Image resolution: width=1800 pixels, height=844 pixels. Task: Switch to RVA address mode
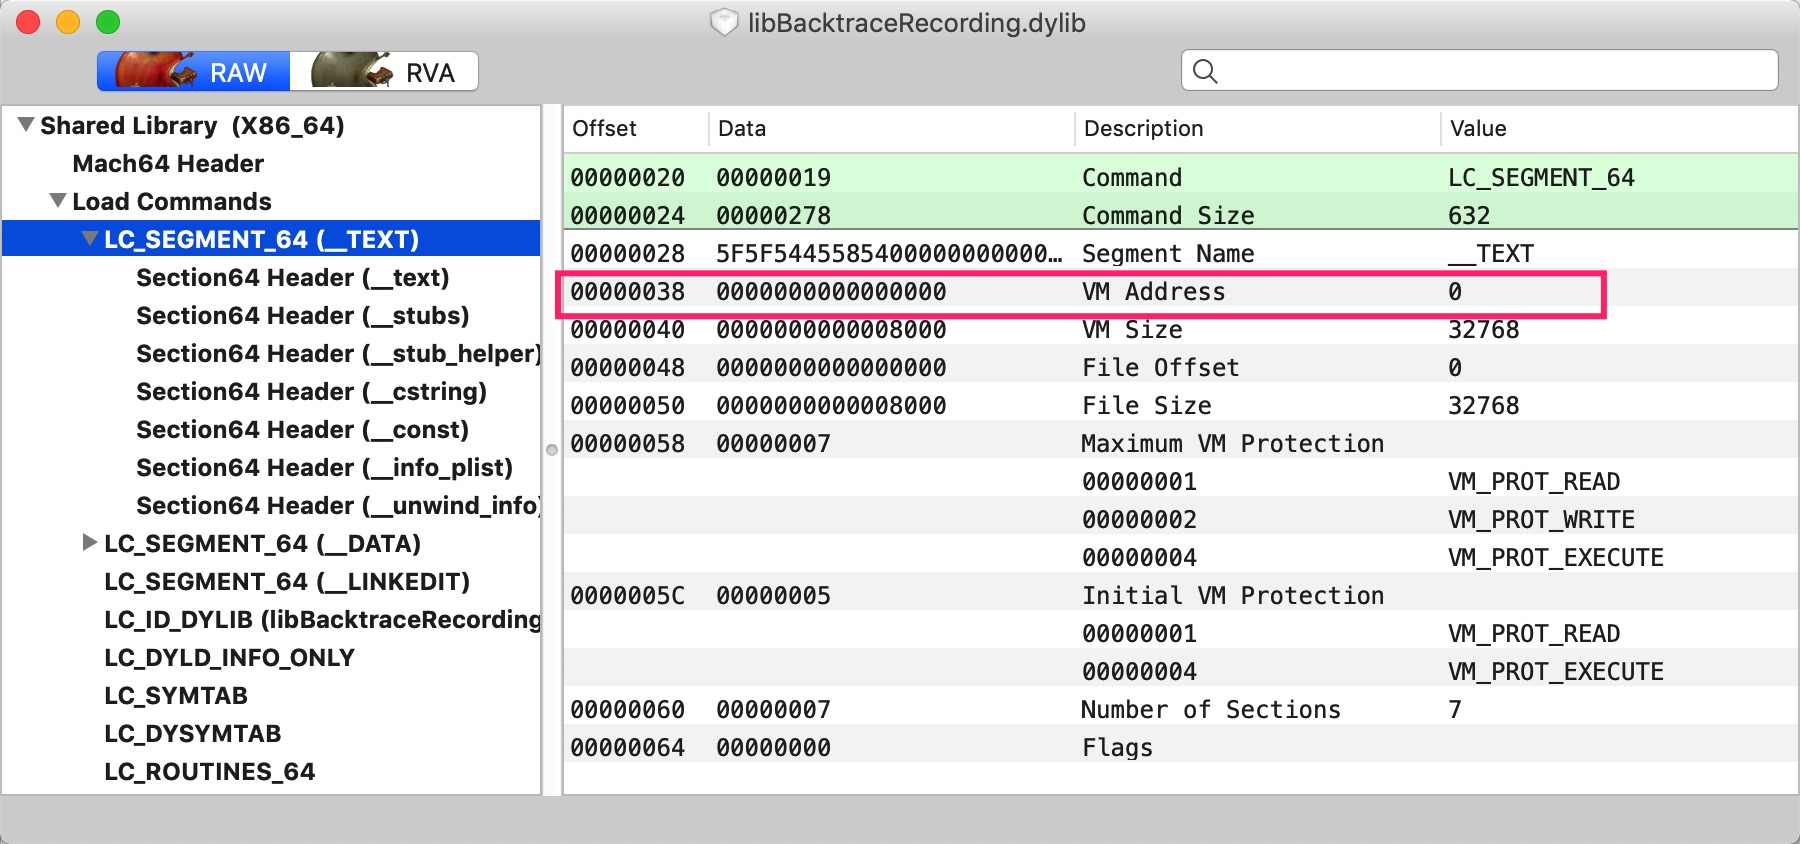(384, 72)
